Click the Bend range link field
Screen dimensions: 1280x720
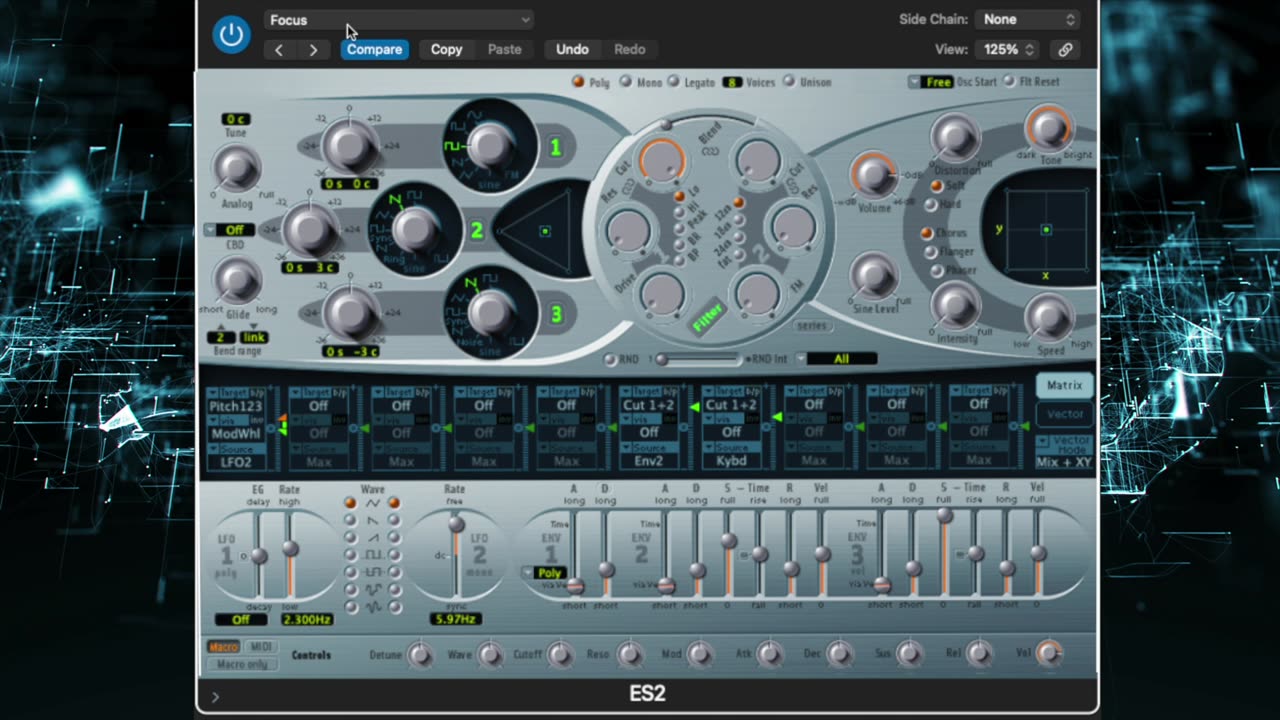click(254, 338)
